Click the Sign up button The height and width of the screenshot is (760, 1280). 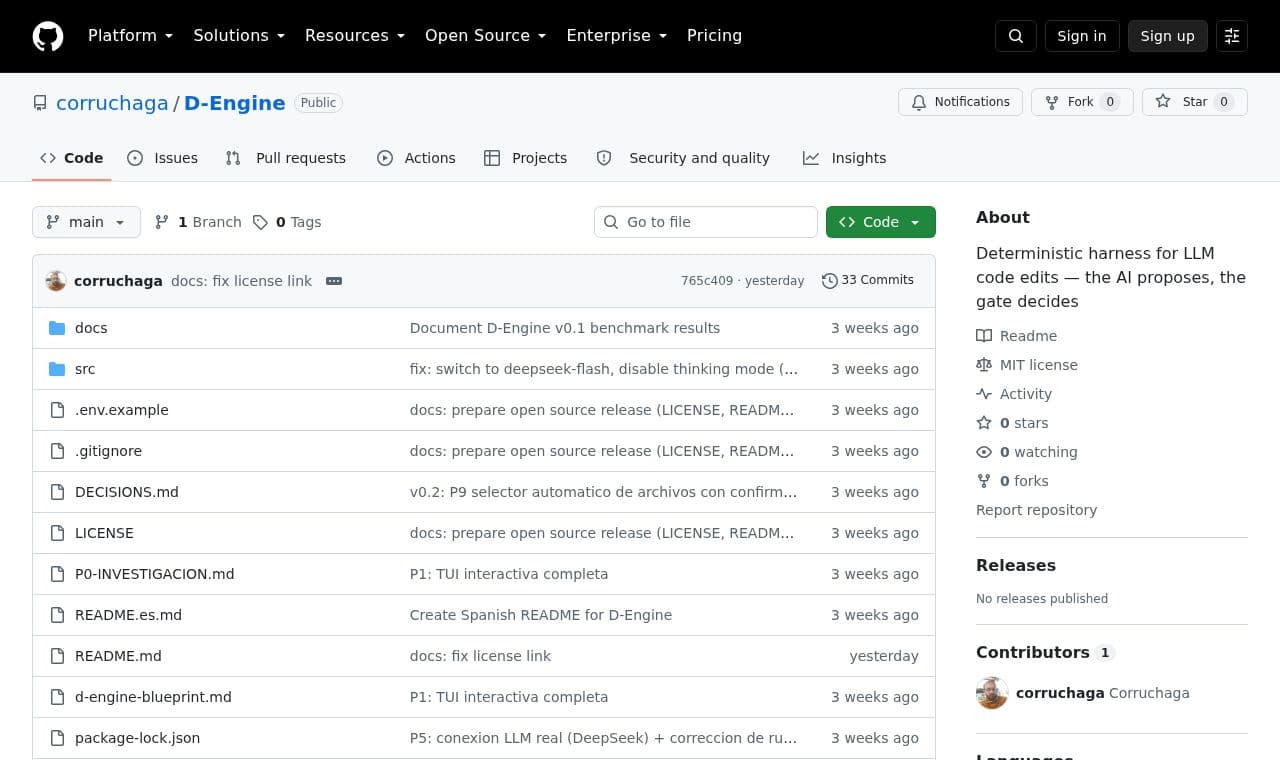[x=1168, y=36]
